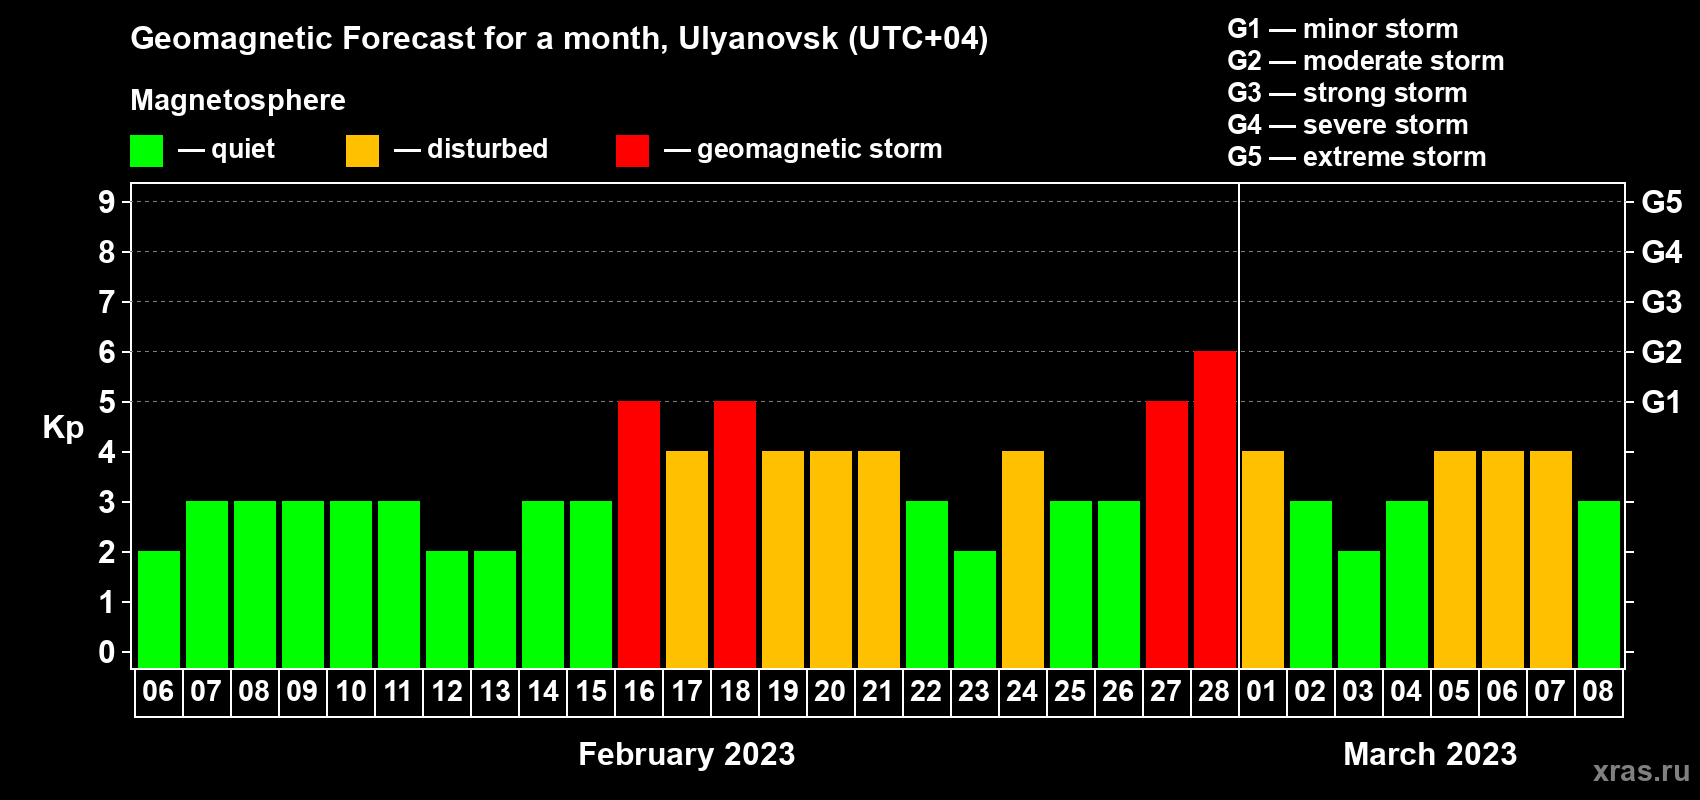
Task: Click the G3 — strong storm legend line
Action: [x=1347, y=93]
